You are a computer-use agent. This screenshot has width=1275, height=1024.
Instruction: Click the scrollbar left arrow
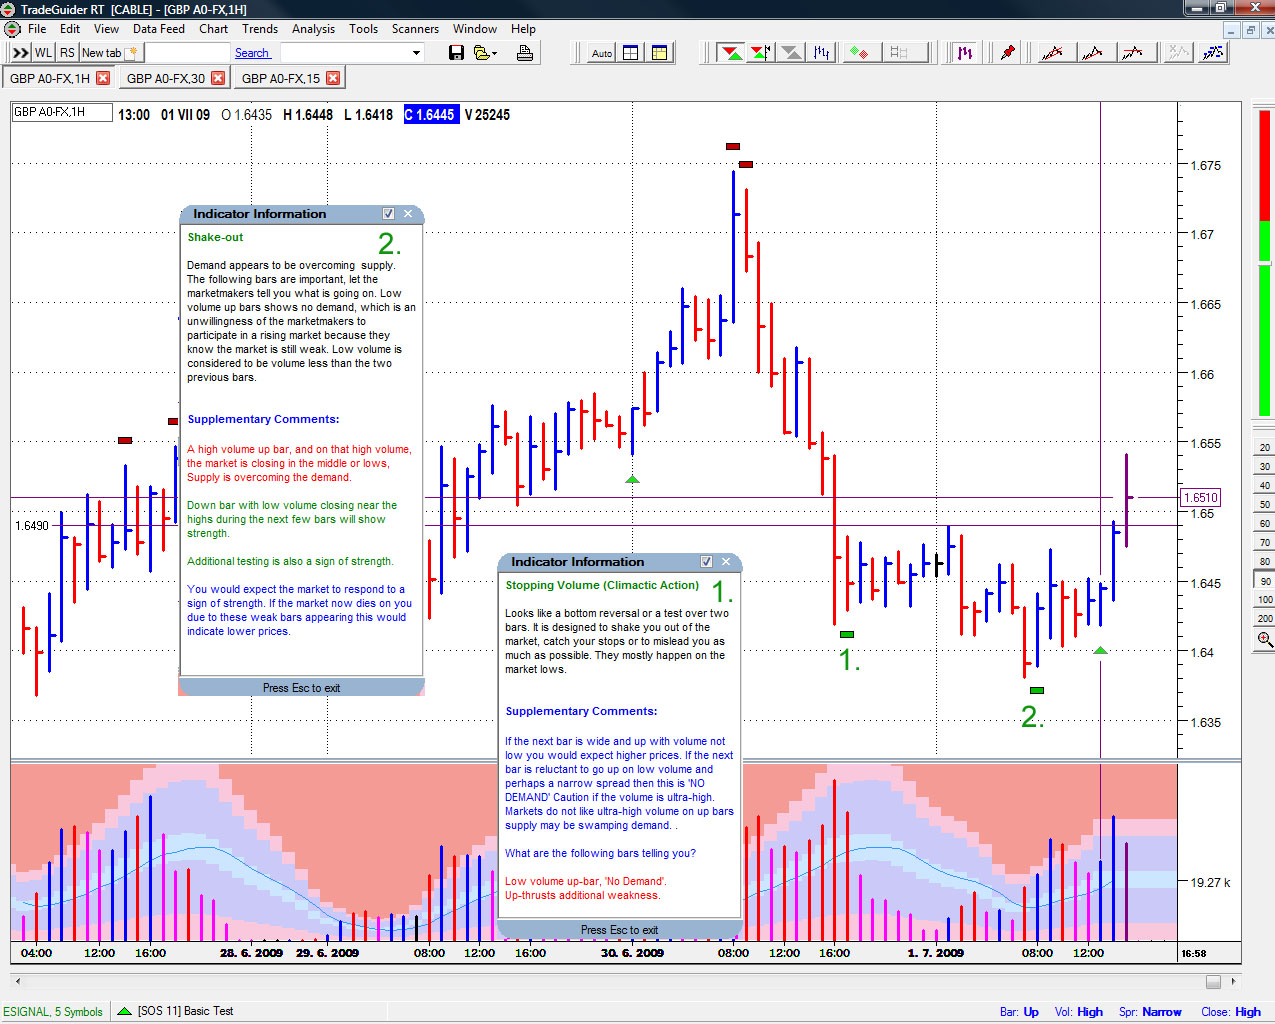(x=16, y=981)
